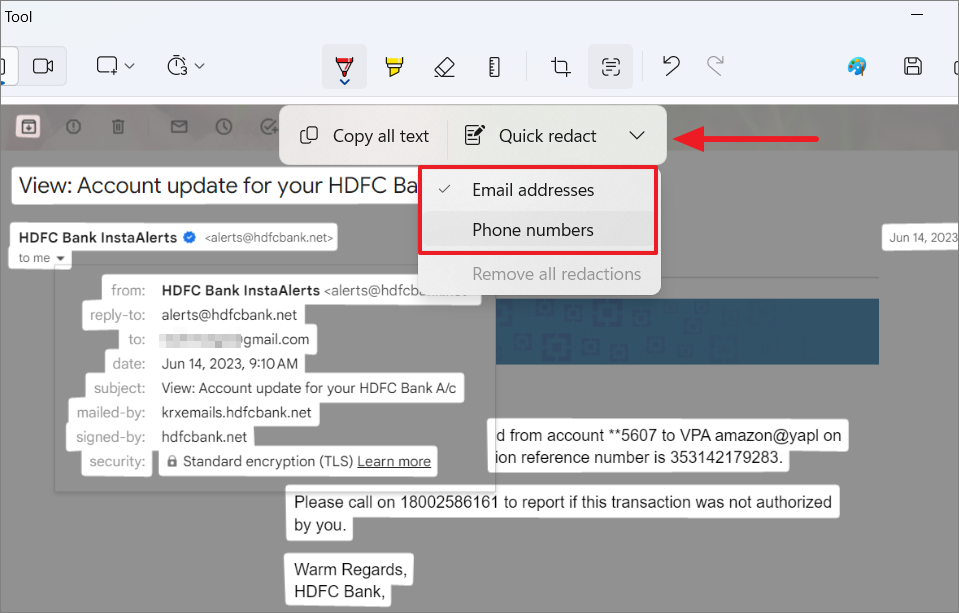Switch back to screenshot snip mode
The width and height of the screenshot is (959, 613).
pyautogui.click(x=8, y=66)
